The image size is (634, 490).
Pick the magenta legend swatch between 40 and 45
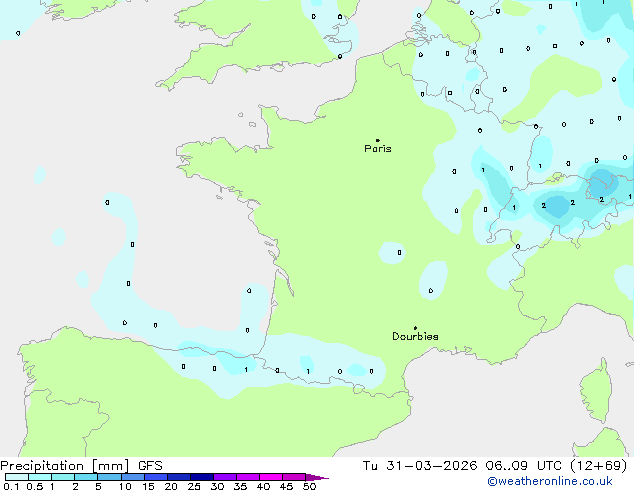pos(271,477)
